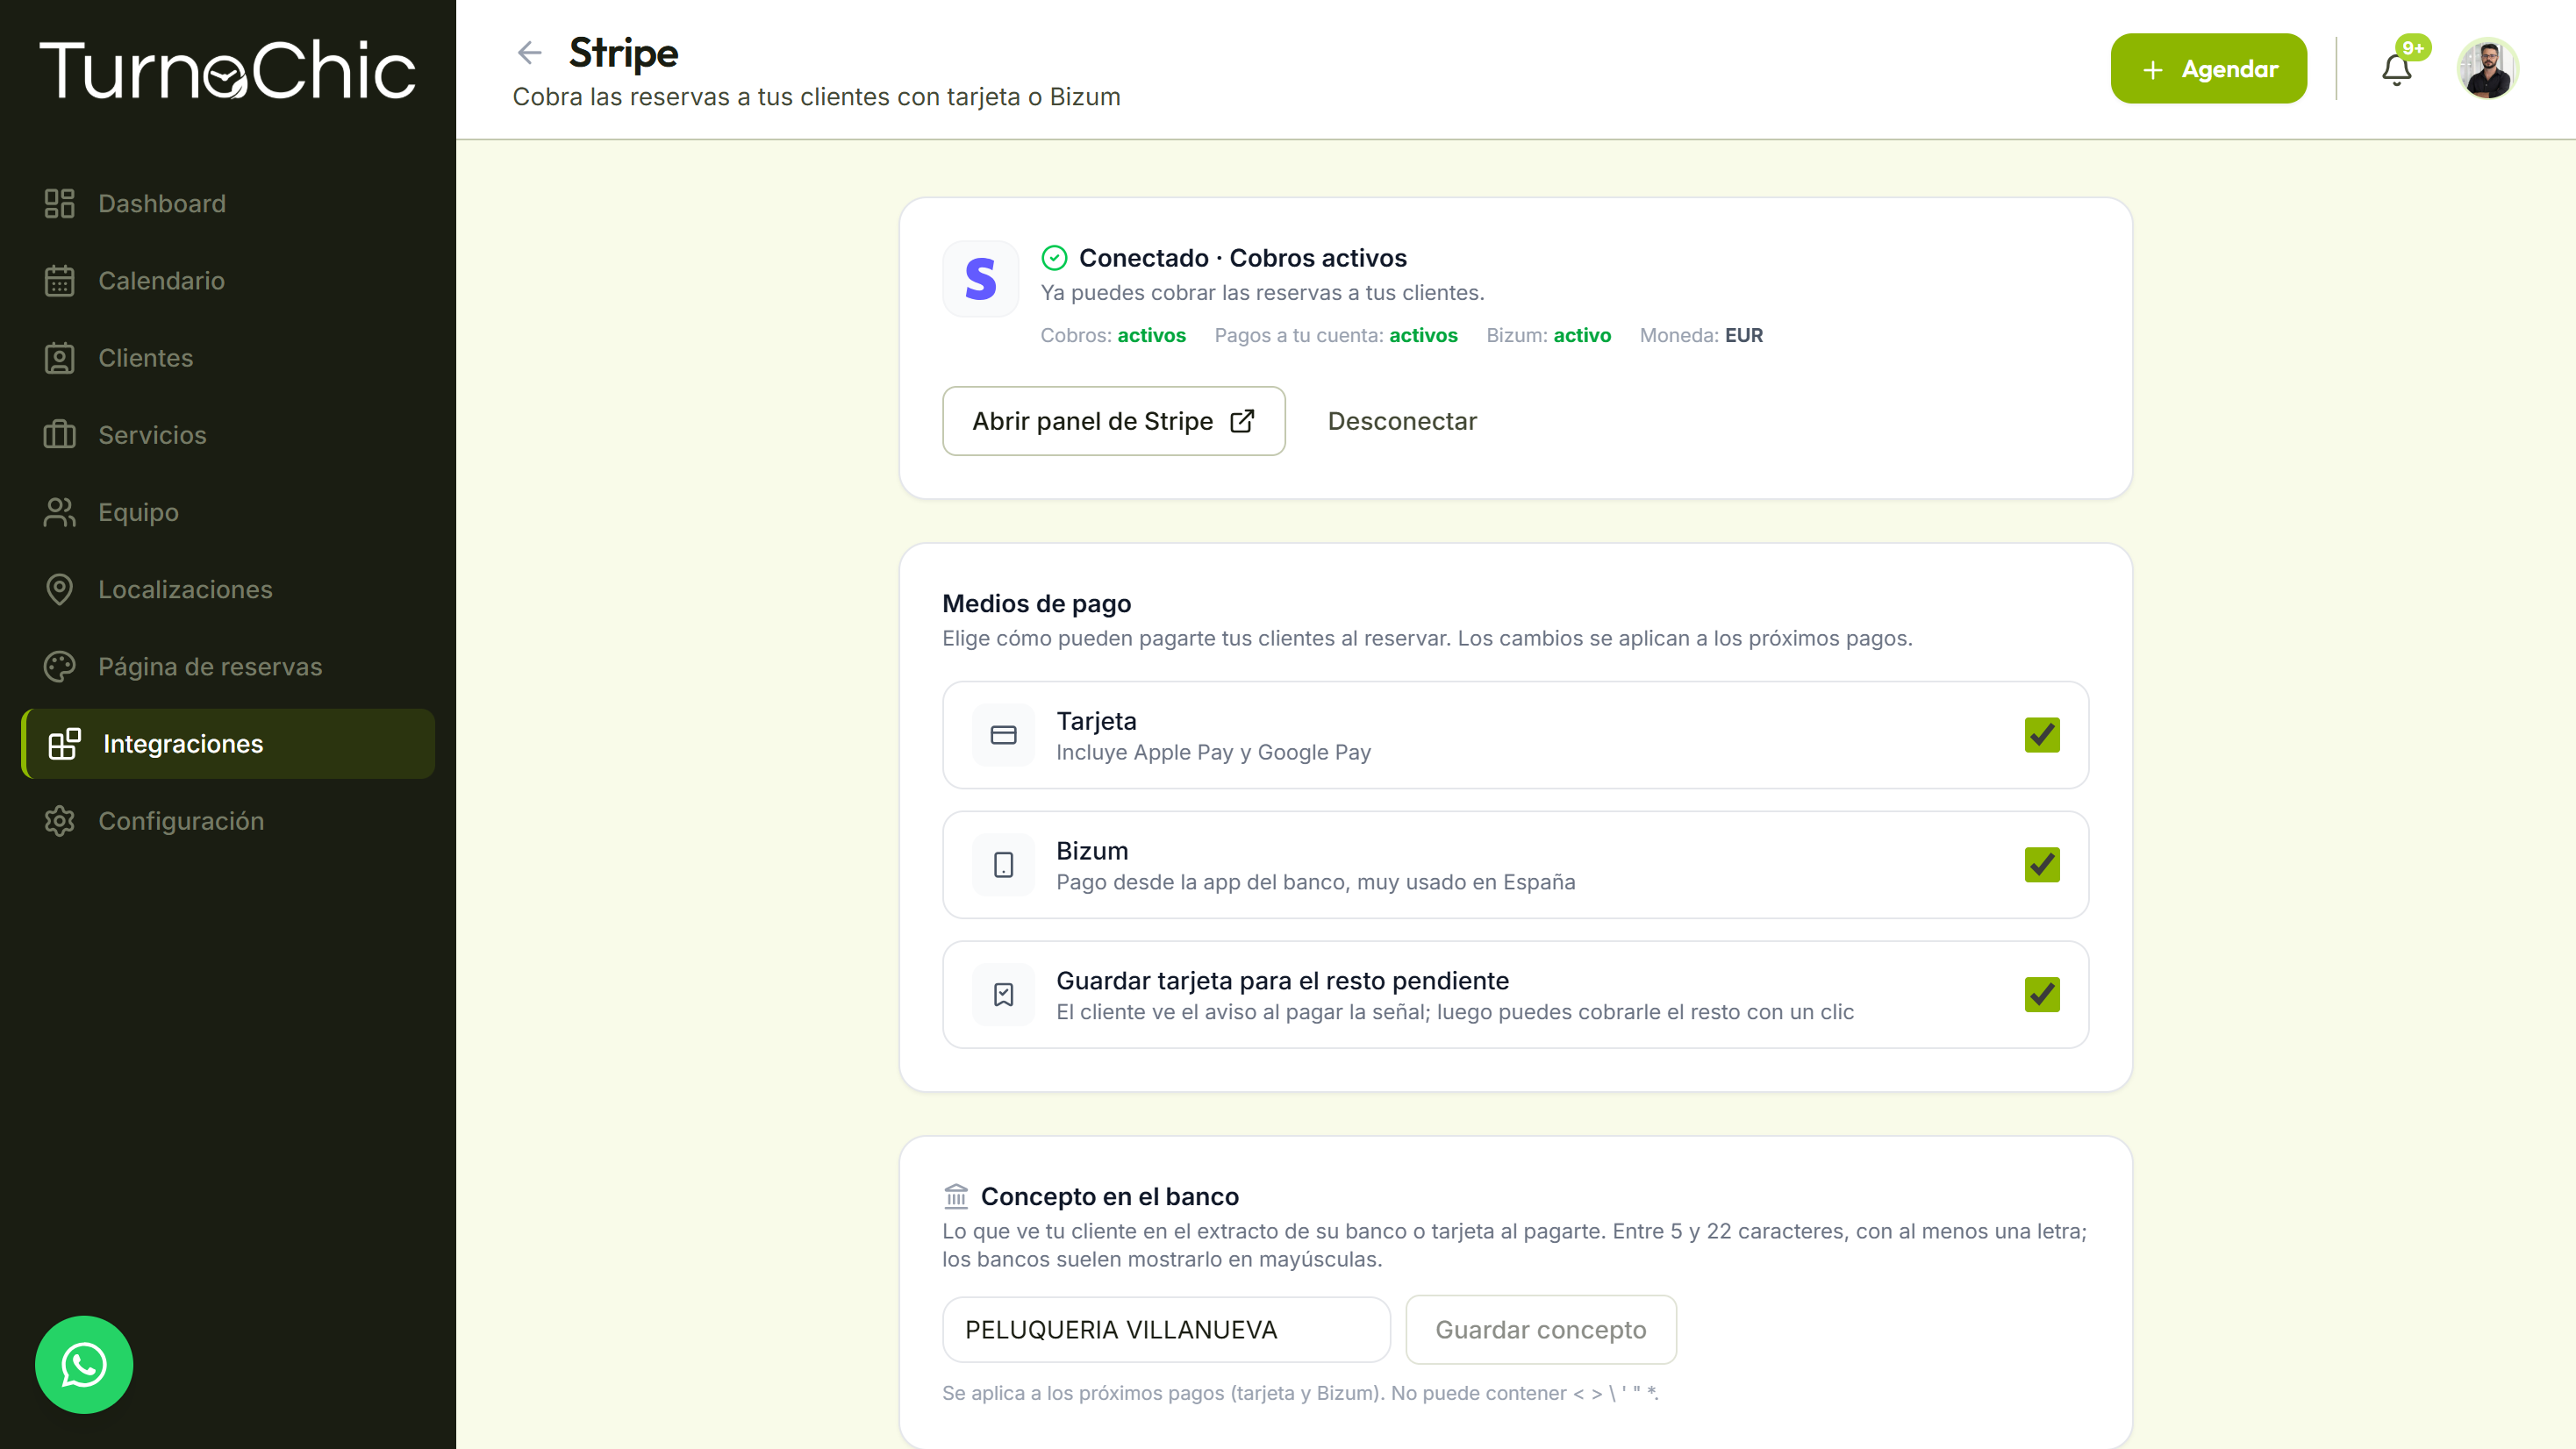Open Clientes in the sidebar
The width and height of the screenshot is (2576, 1449).
[x=228, y=358]
